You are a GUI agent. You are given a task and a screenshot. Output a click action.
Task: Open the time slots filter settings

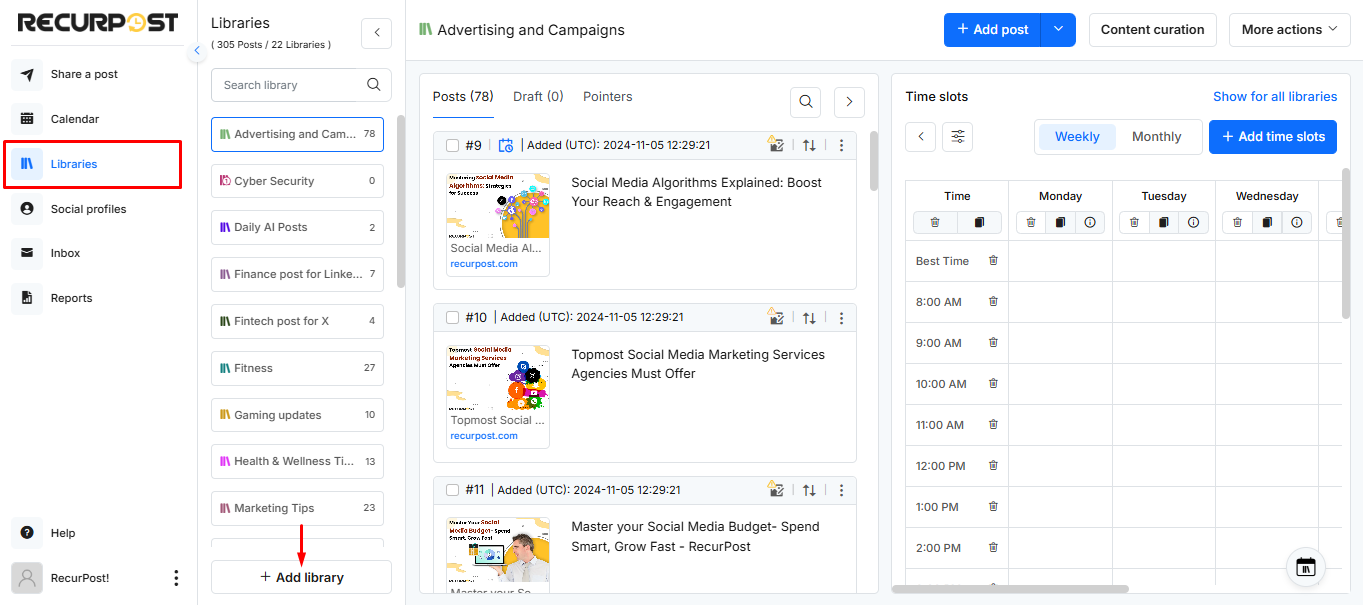958,136
